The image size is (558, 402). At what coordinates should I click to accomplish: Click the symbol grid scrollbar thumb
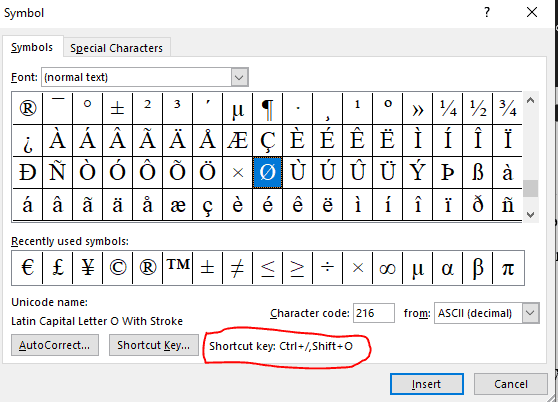pyautogui.click(x=530, y=189)
